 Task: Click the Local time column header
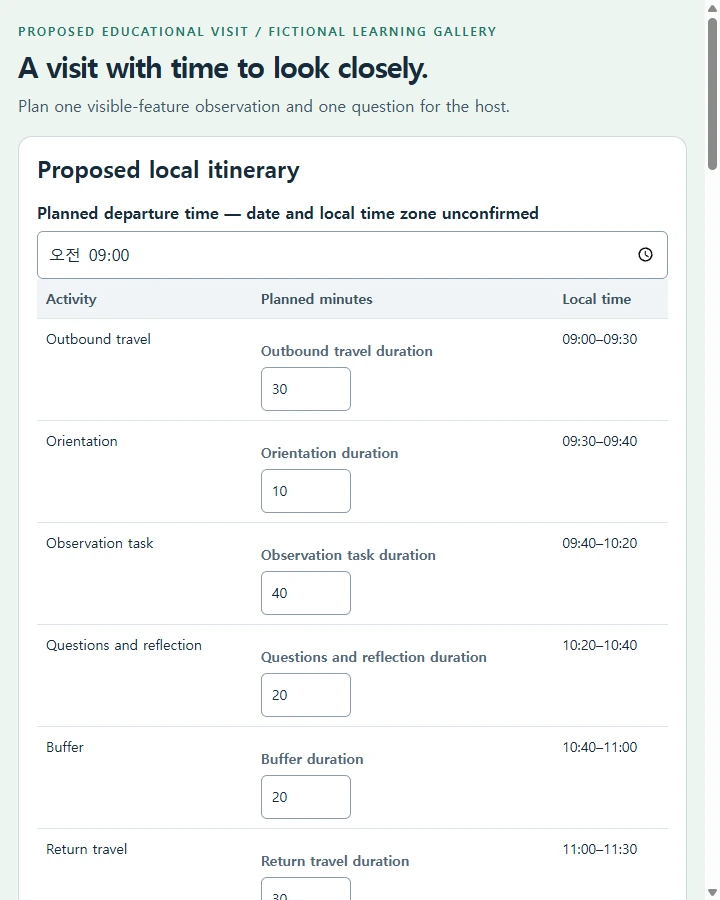[x=597, y=299]
